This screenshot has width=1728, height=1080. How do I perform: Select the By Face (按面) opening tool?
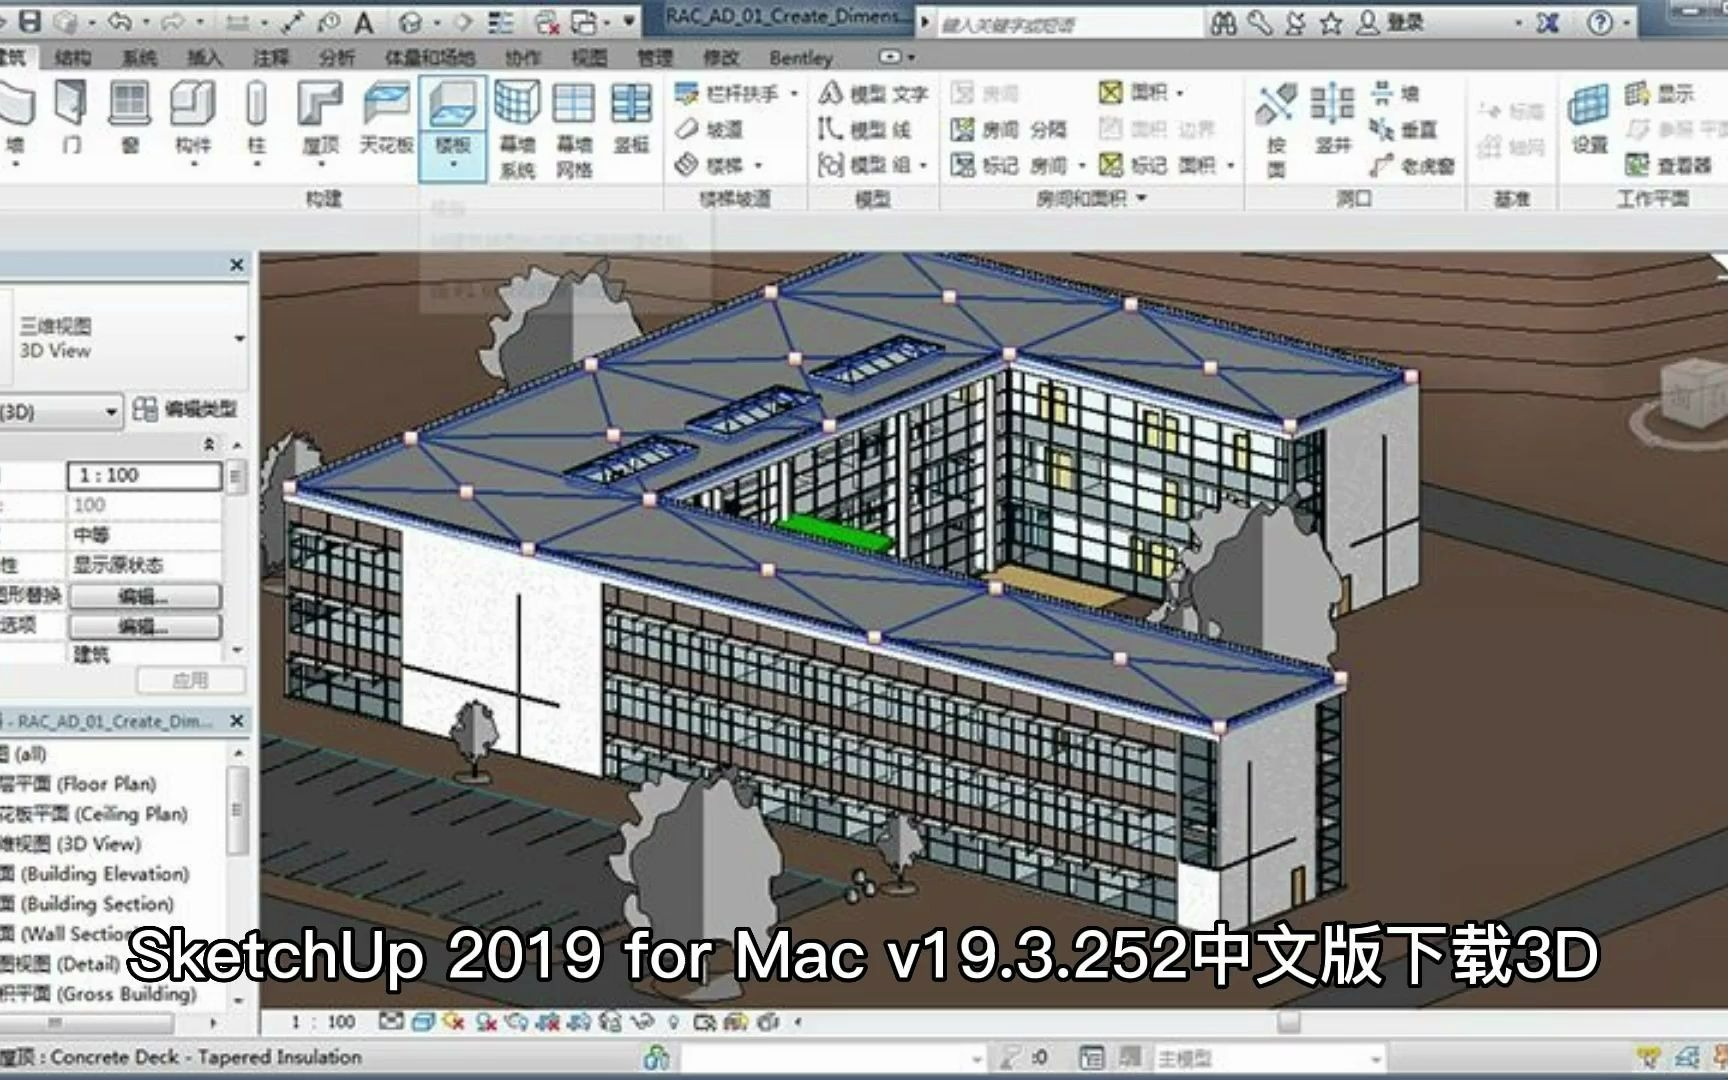[1276, 130]
